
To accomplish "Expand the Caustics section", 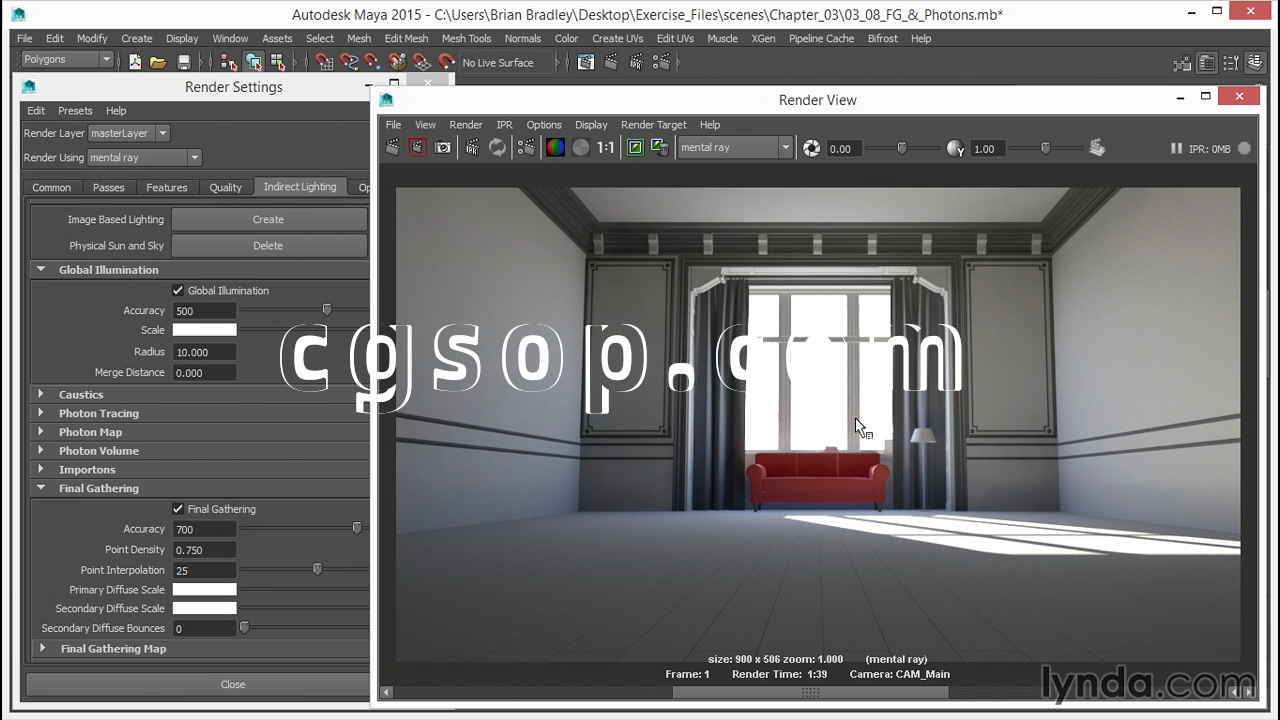I will [x=41, y=394].
